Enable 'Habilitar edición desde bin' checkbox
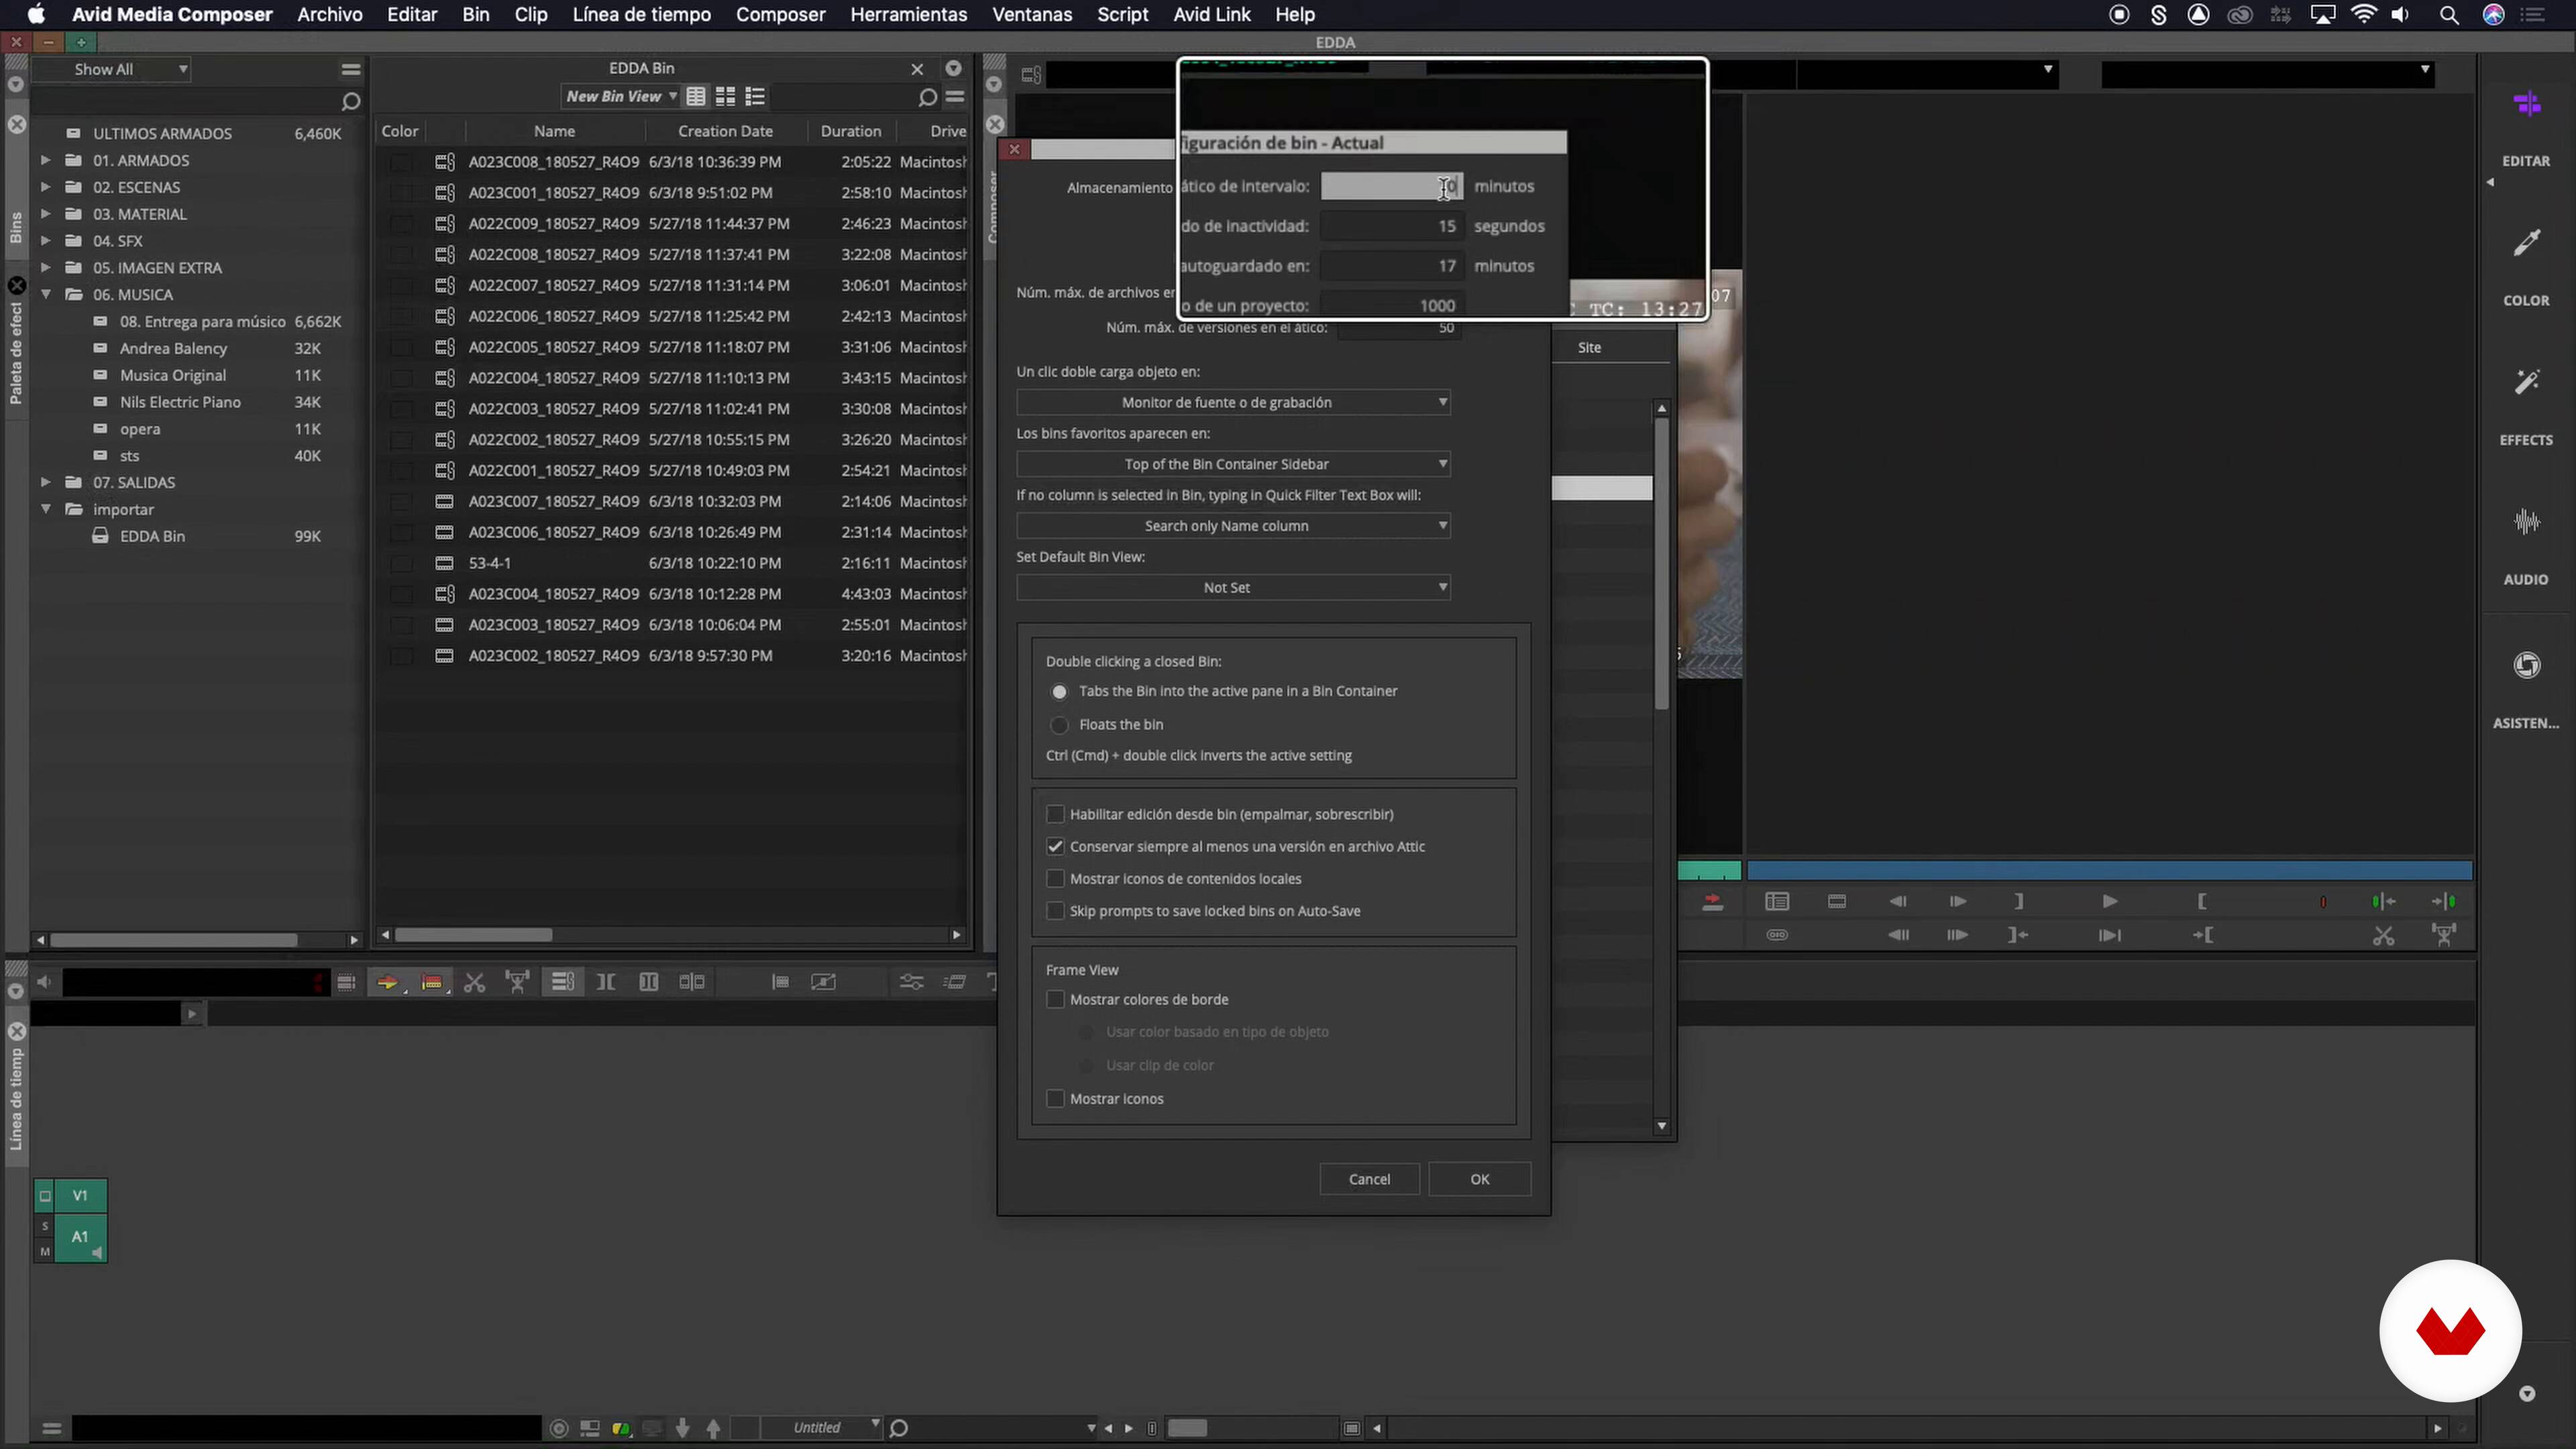 pos(1055,814)
